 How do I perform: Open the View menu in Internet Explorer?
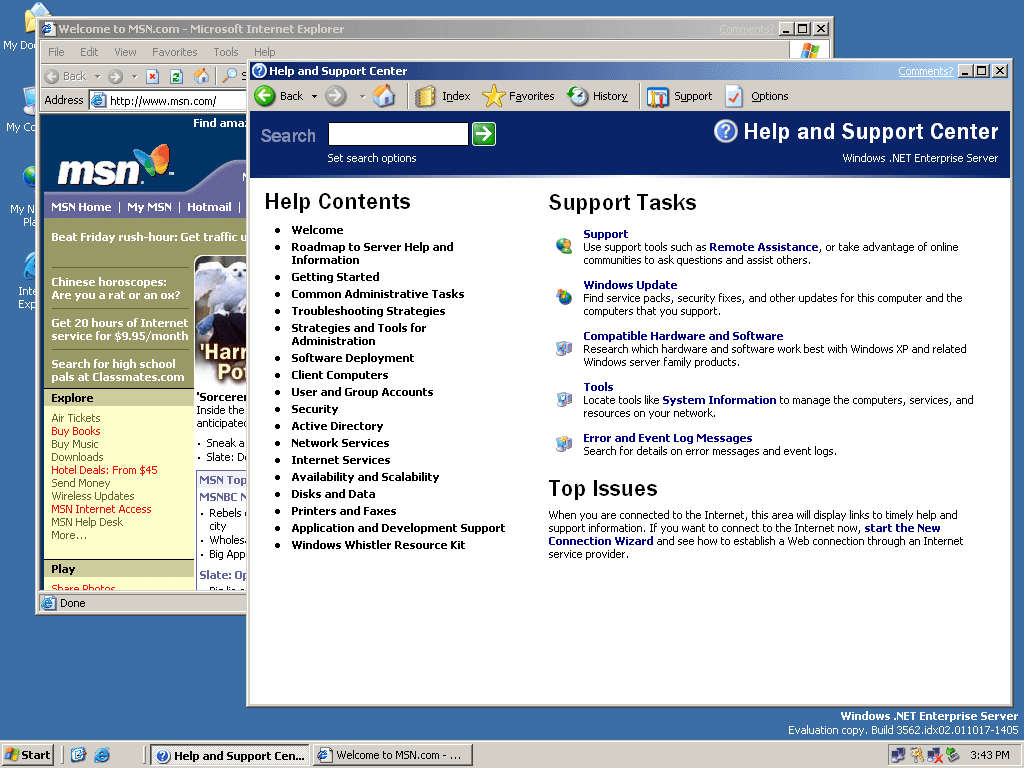(x=125, y=52)
